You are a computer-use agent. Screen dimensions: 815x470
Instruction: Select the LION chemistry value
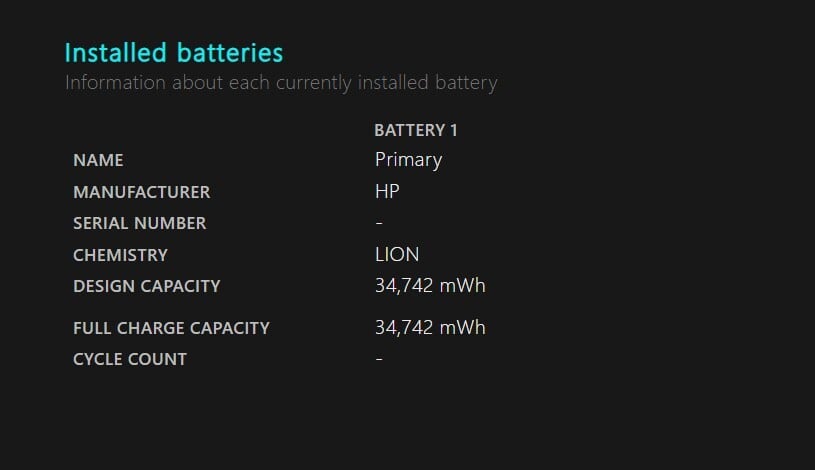(397, 254)
